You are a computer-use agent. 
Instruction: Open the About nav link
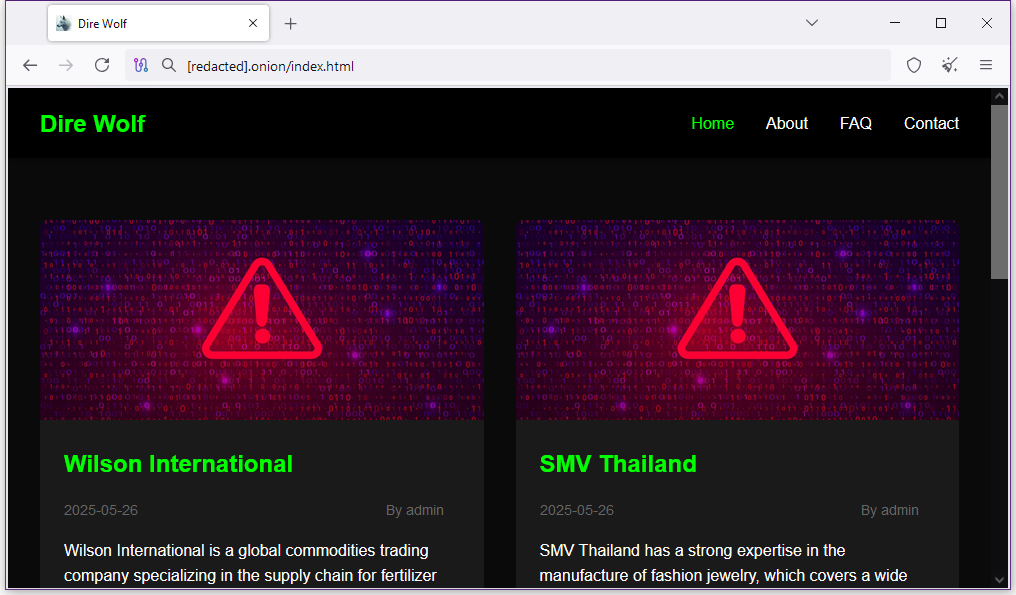(787, 123)
